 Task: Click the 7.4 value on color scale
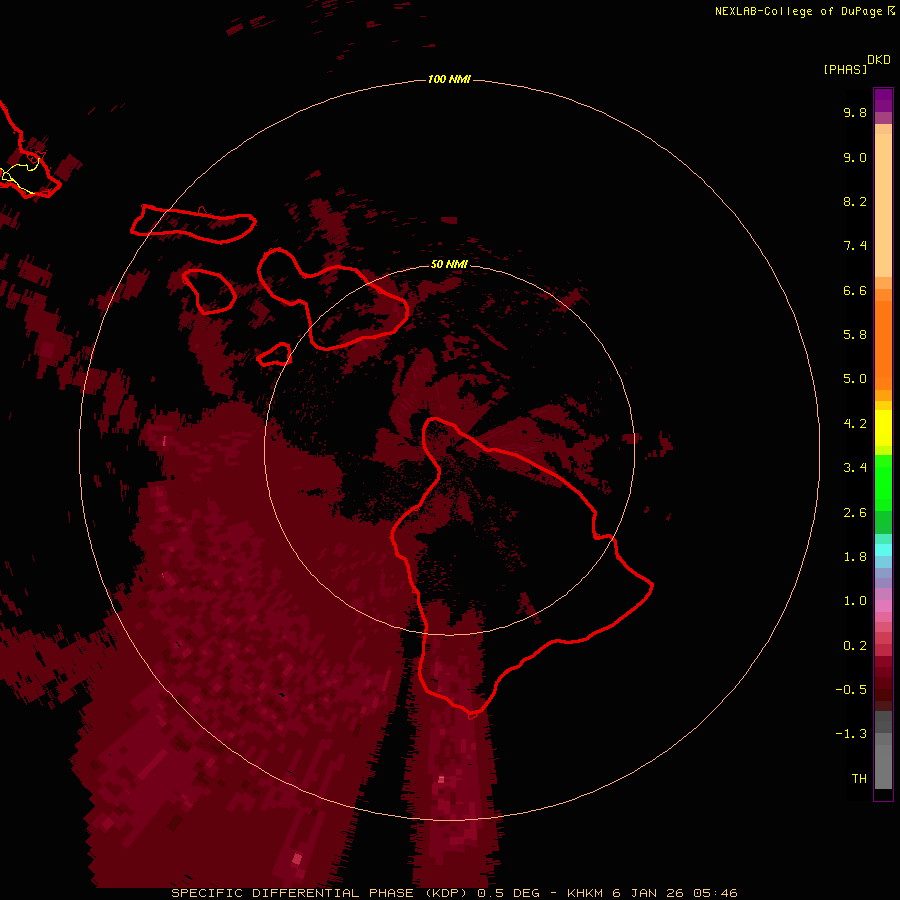(855, 246)
